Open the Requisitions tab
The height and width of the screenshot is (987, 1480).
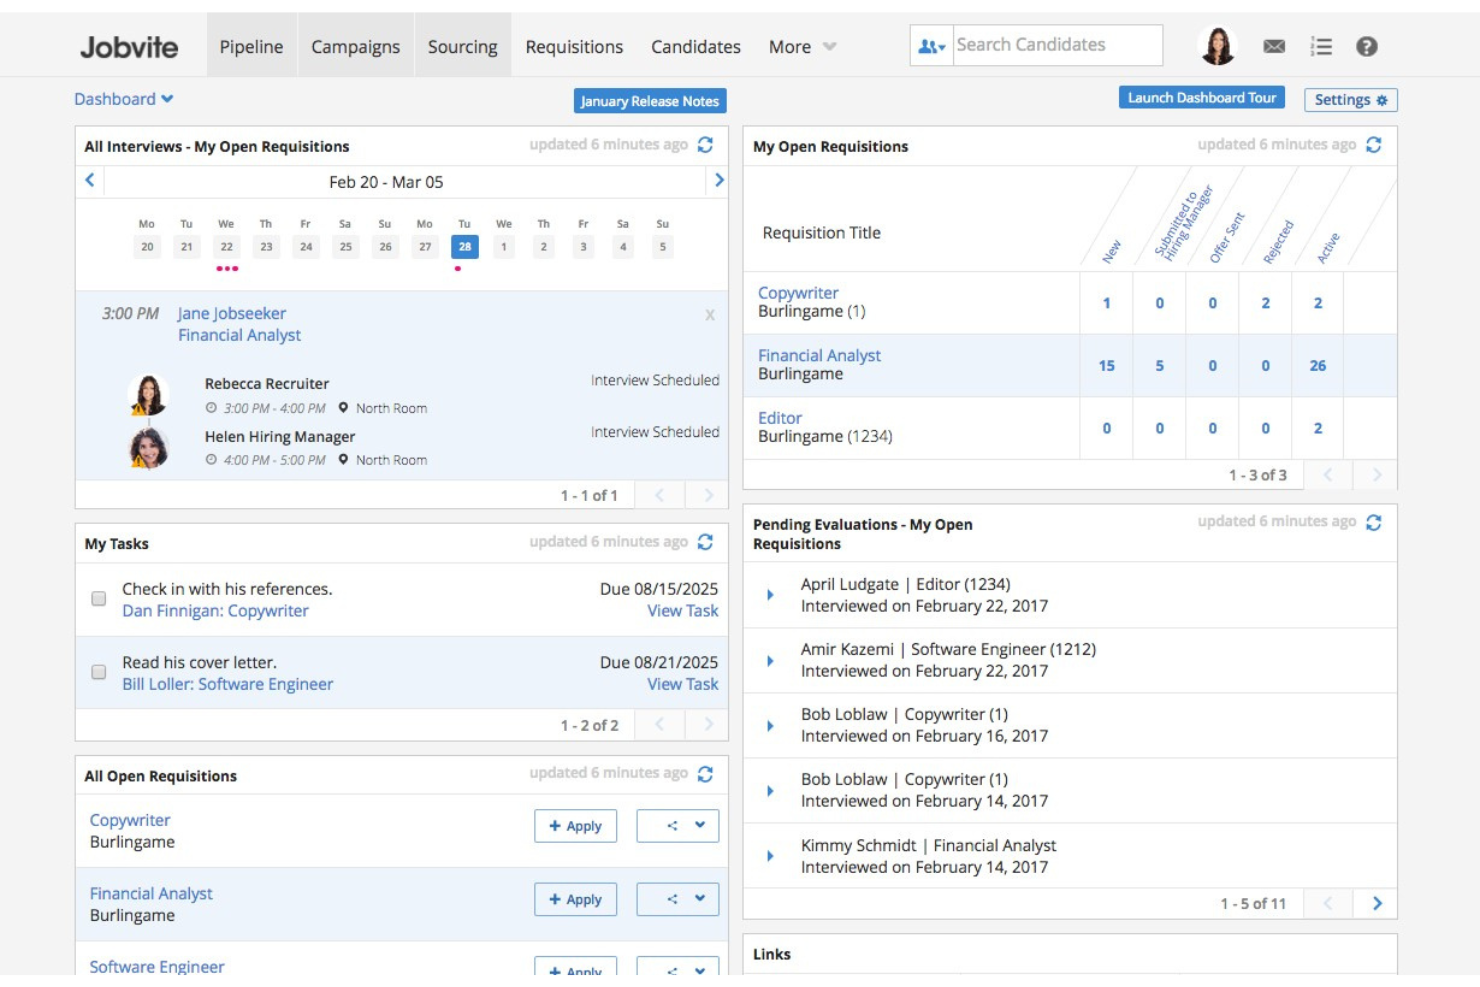574,47
